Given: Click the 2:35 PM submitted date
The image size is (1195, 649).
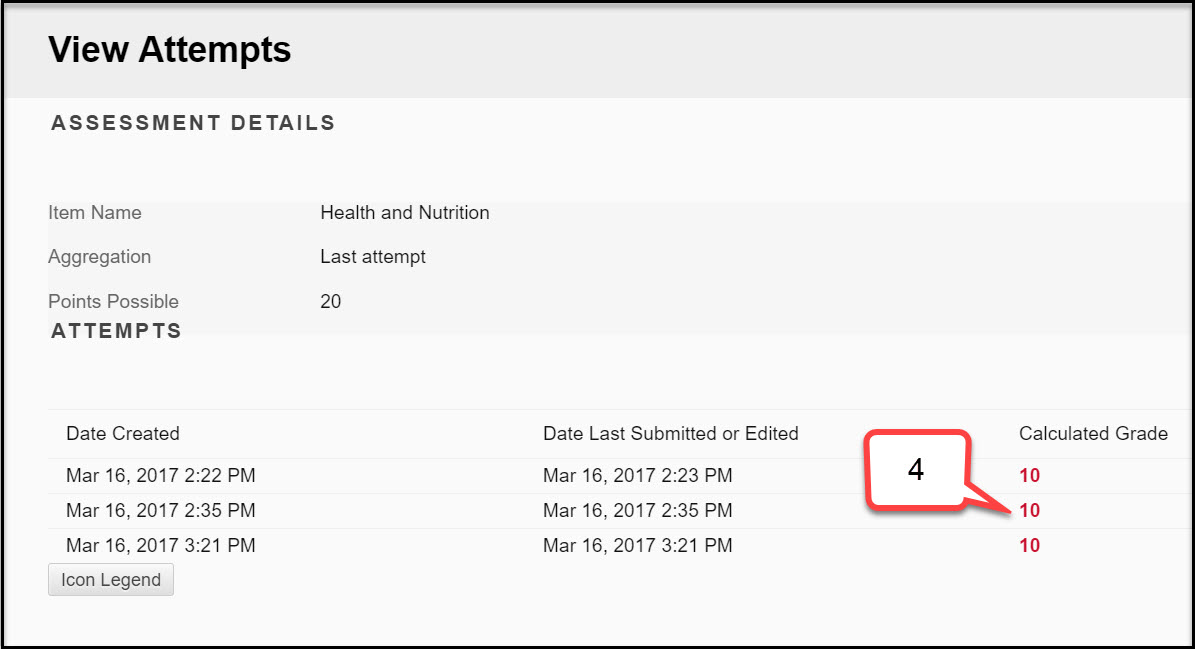Looking at the screenshot, I should coord(637,510).
